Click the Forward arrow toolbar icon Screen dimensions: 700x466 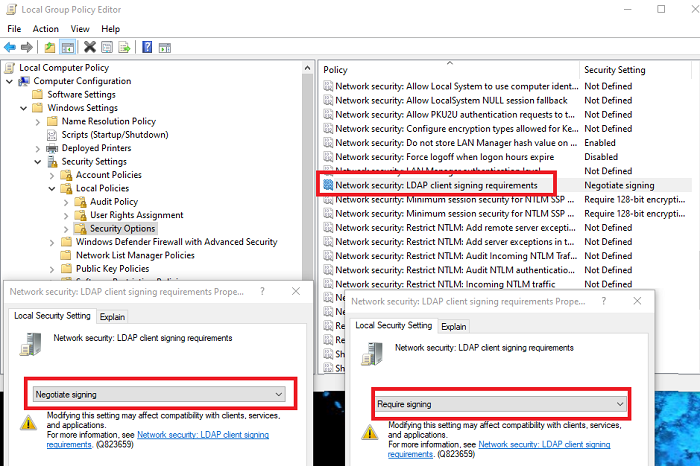tap(27, 47)
